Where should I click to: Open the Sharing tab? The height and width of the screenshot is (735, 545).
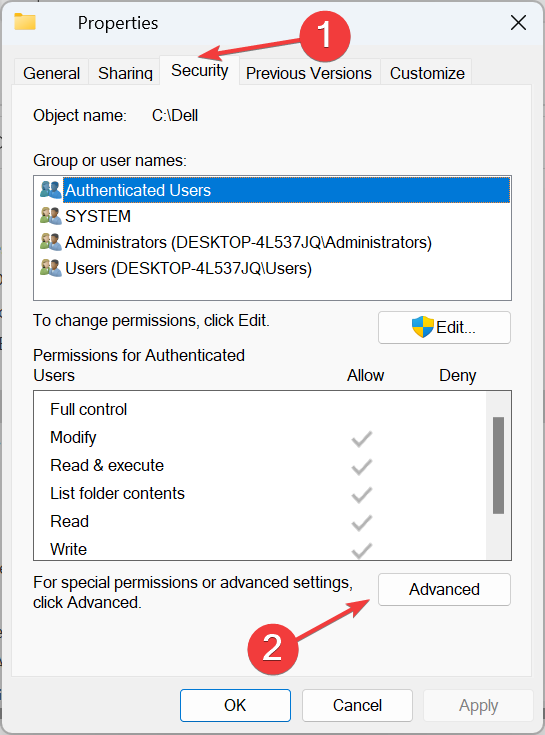125,73
